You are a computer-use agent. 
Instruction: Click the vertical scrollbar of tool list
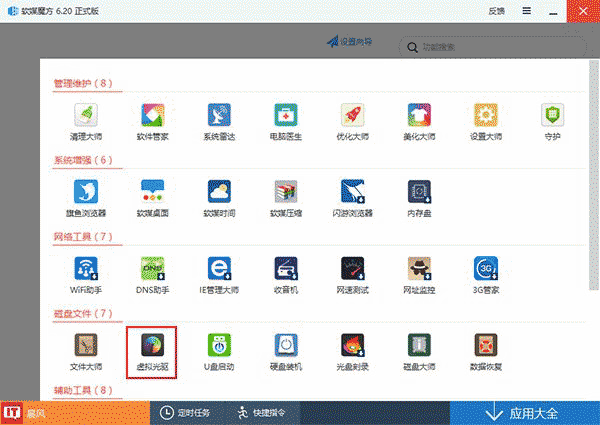(x=593, y=175)
